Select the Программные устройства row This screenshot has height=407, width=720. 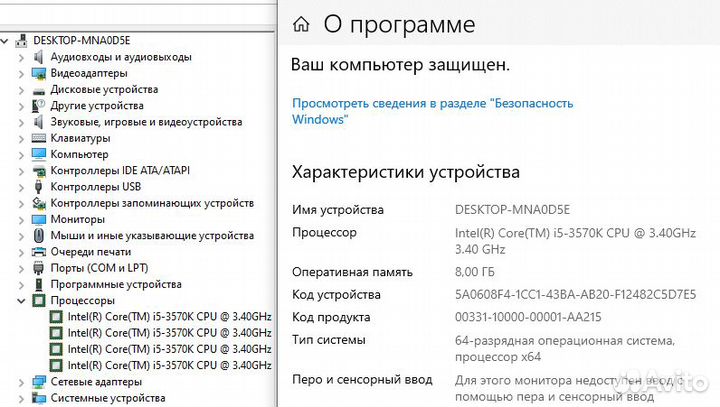click(116, 284)
